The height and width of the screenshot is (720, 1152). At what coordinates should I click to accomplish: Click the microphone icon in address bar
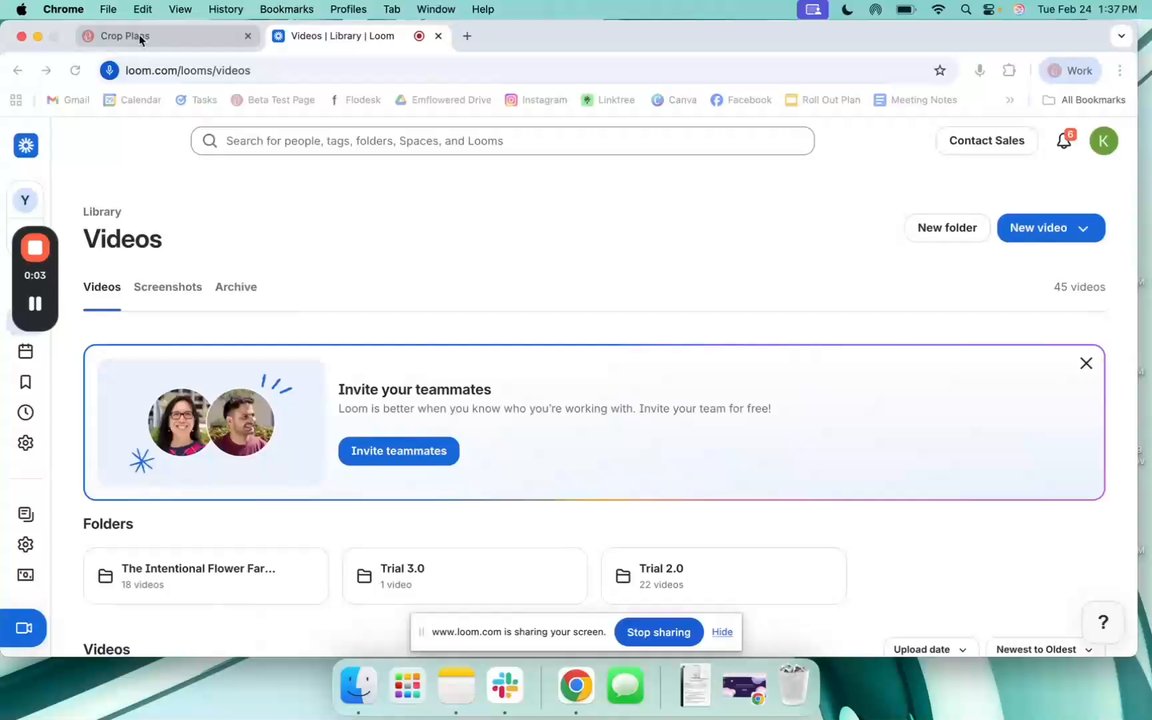(979, 71)
